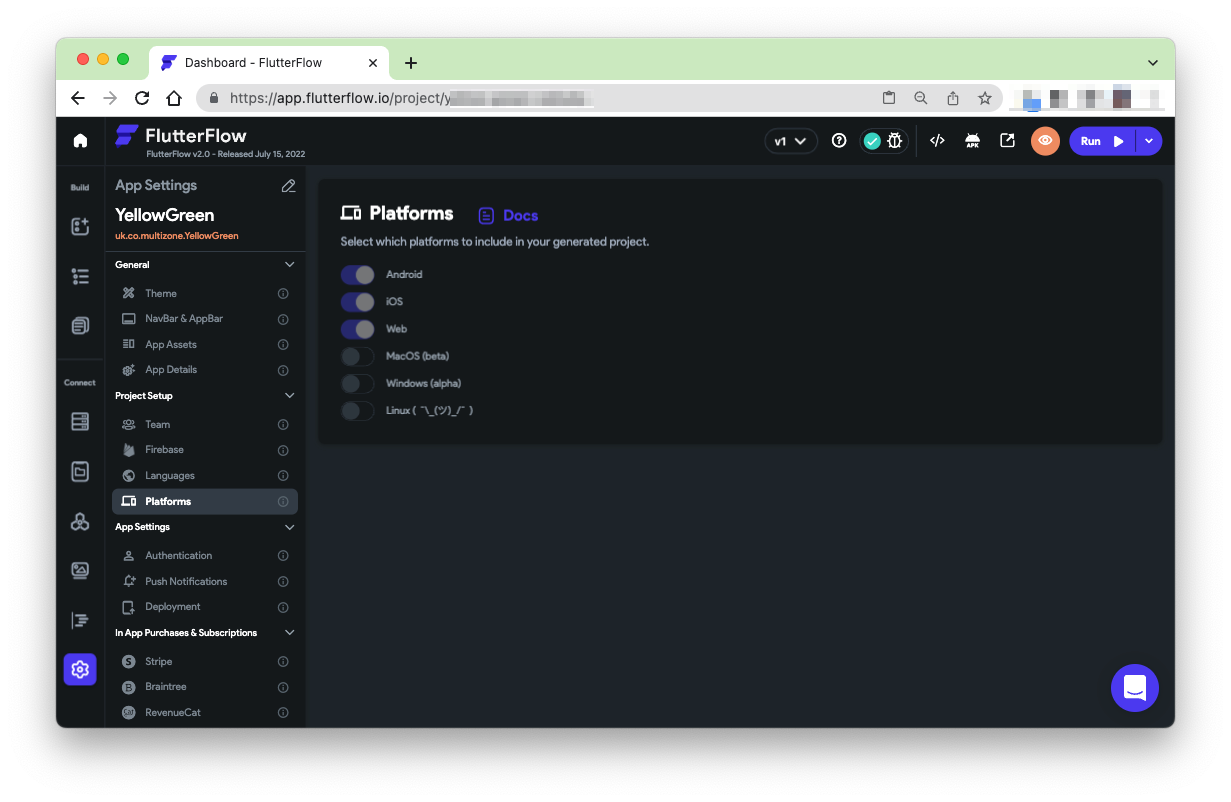Open Team settings

click(x=205, y=425)
